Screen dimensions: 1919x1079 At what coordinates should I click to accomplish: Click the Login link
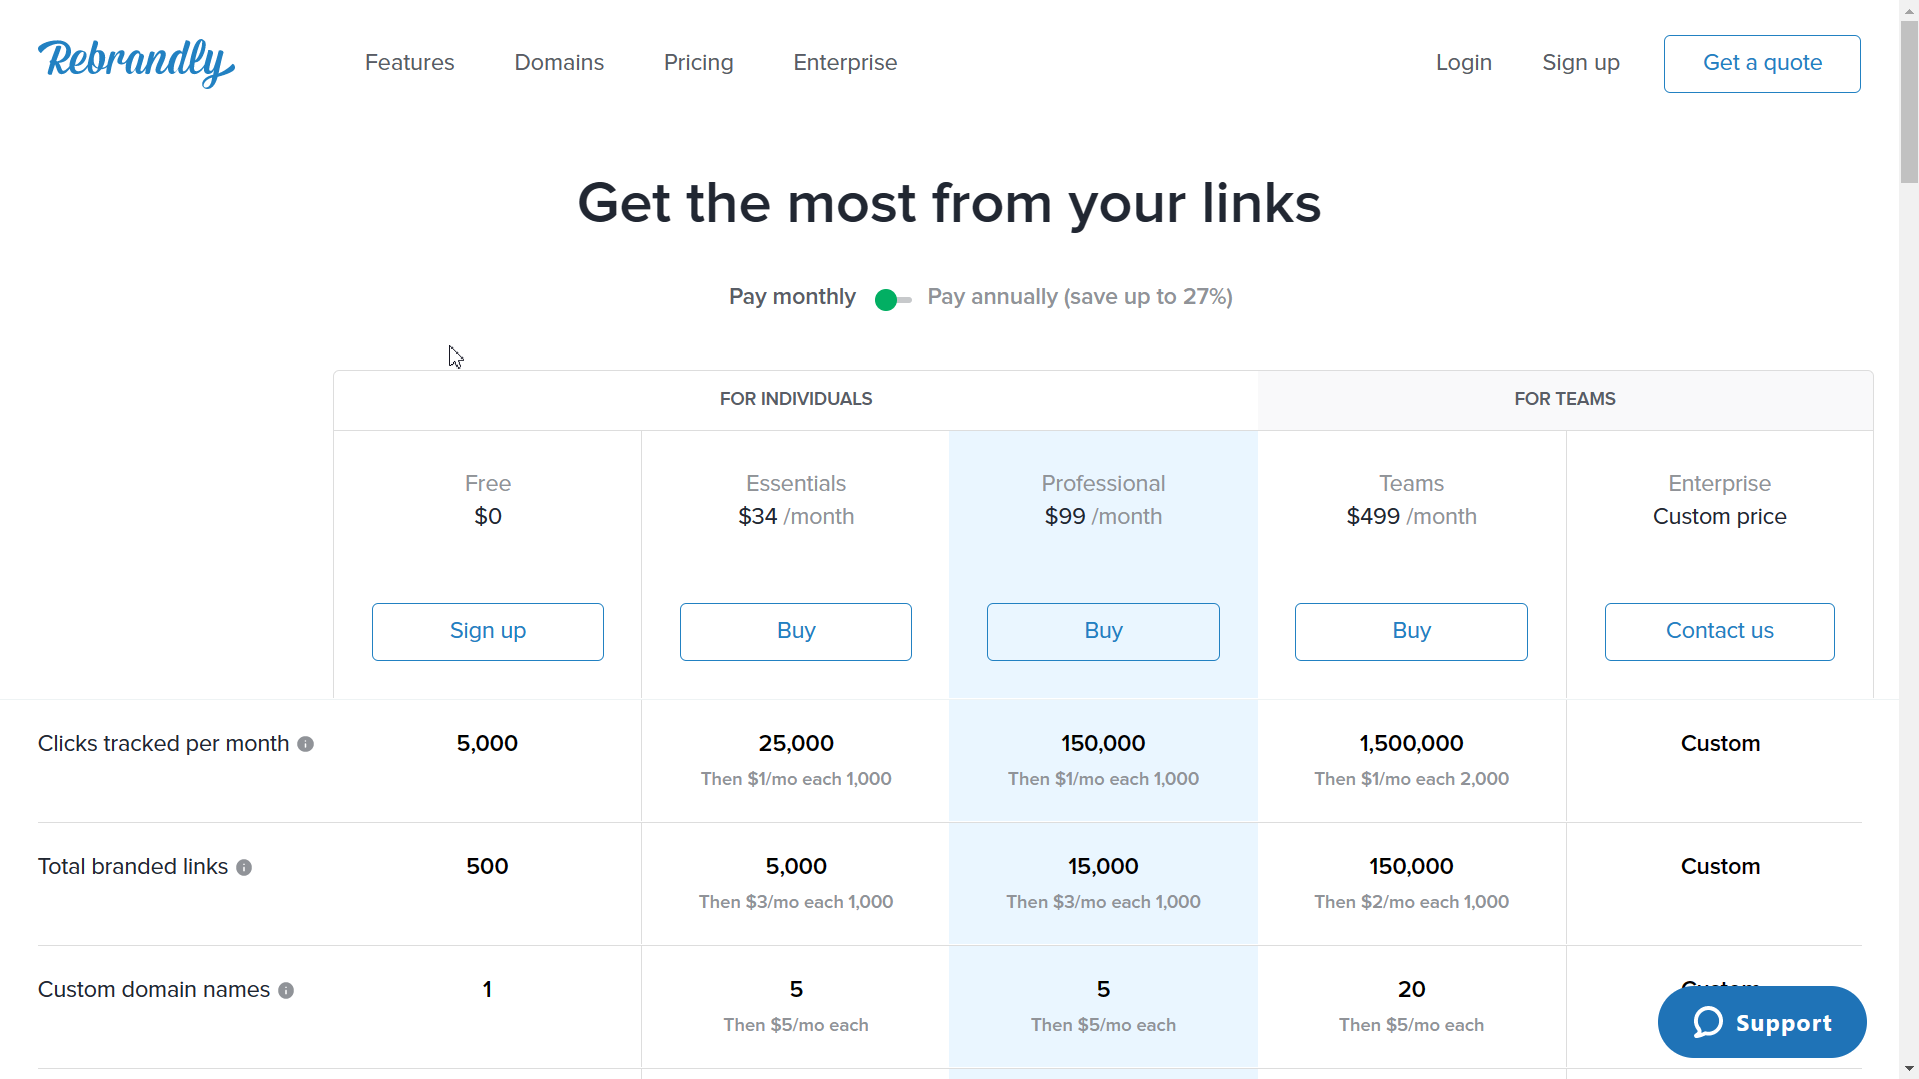pos(1464,63)
